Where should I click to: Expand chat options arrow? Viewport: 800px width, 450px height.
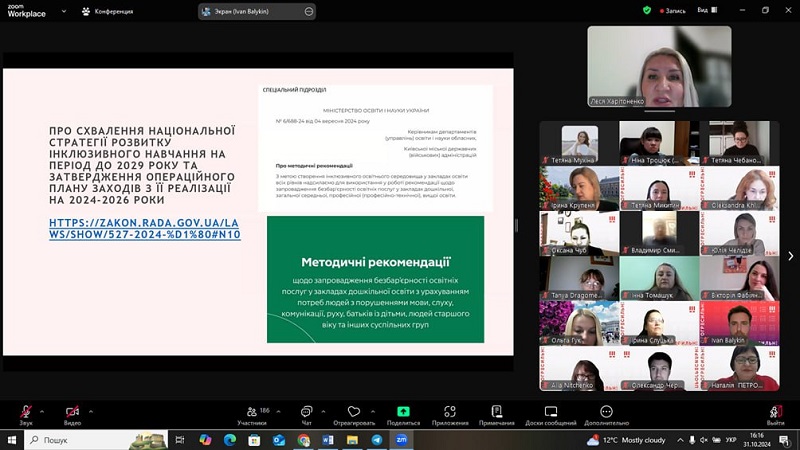pyautogui.click(x=323, y=411)
